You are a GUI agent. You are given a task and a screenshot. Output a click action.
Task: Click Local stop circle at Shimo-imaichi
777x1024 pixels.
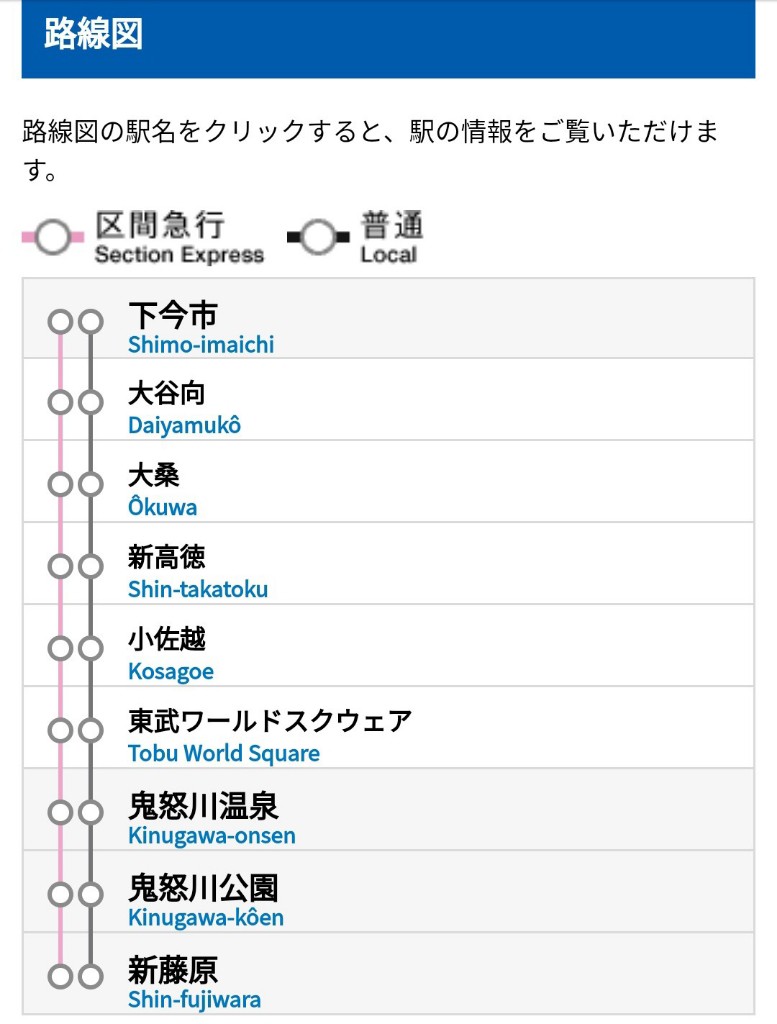(91, 322)
